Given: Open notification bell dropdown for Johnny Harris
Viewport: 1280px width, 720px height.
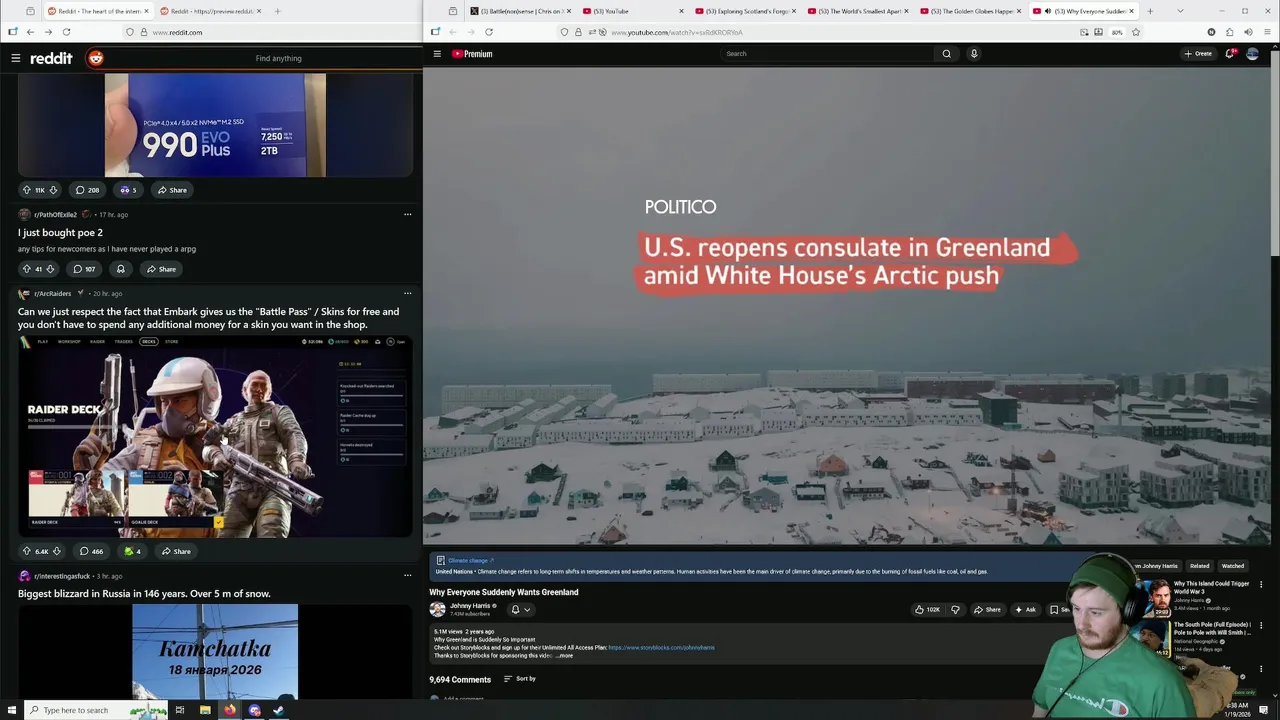Looking at the screenshot, I should pos(521,610).
